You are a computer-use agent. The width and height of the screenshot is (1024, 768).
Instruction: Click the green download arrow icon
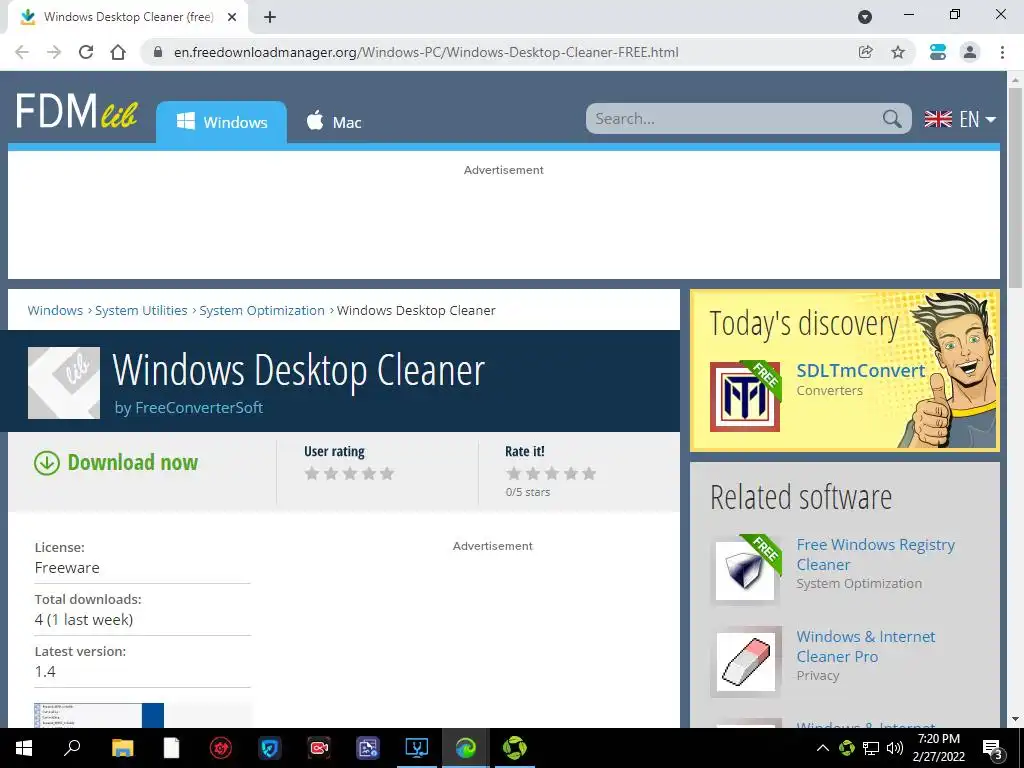(x=46, y=463)
